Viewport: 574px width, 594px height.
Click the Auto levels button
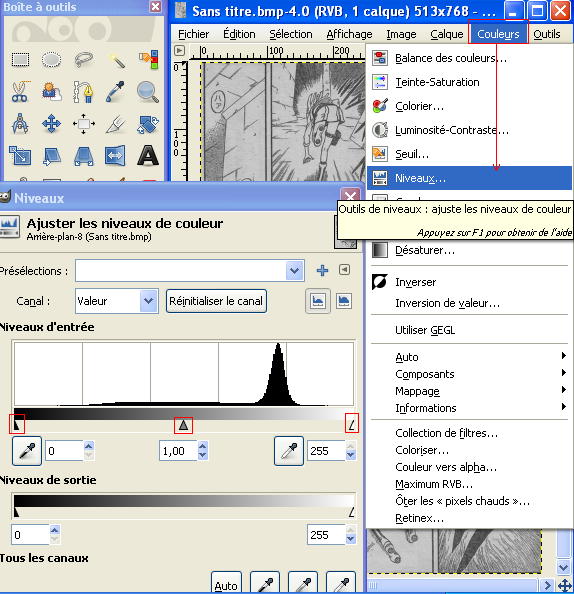click(226, 582)
